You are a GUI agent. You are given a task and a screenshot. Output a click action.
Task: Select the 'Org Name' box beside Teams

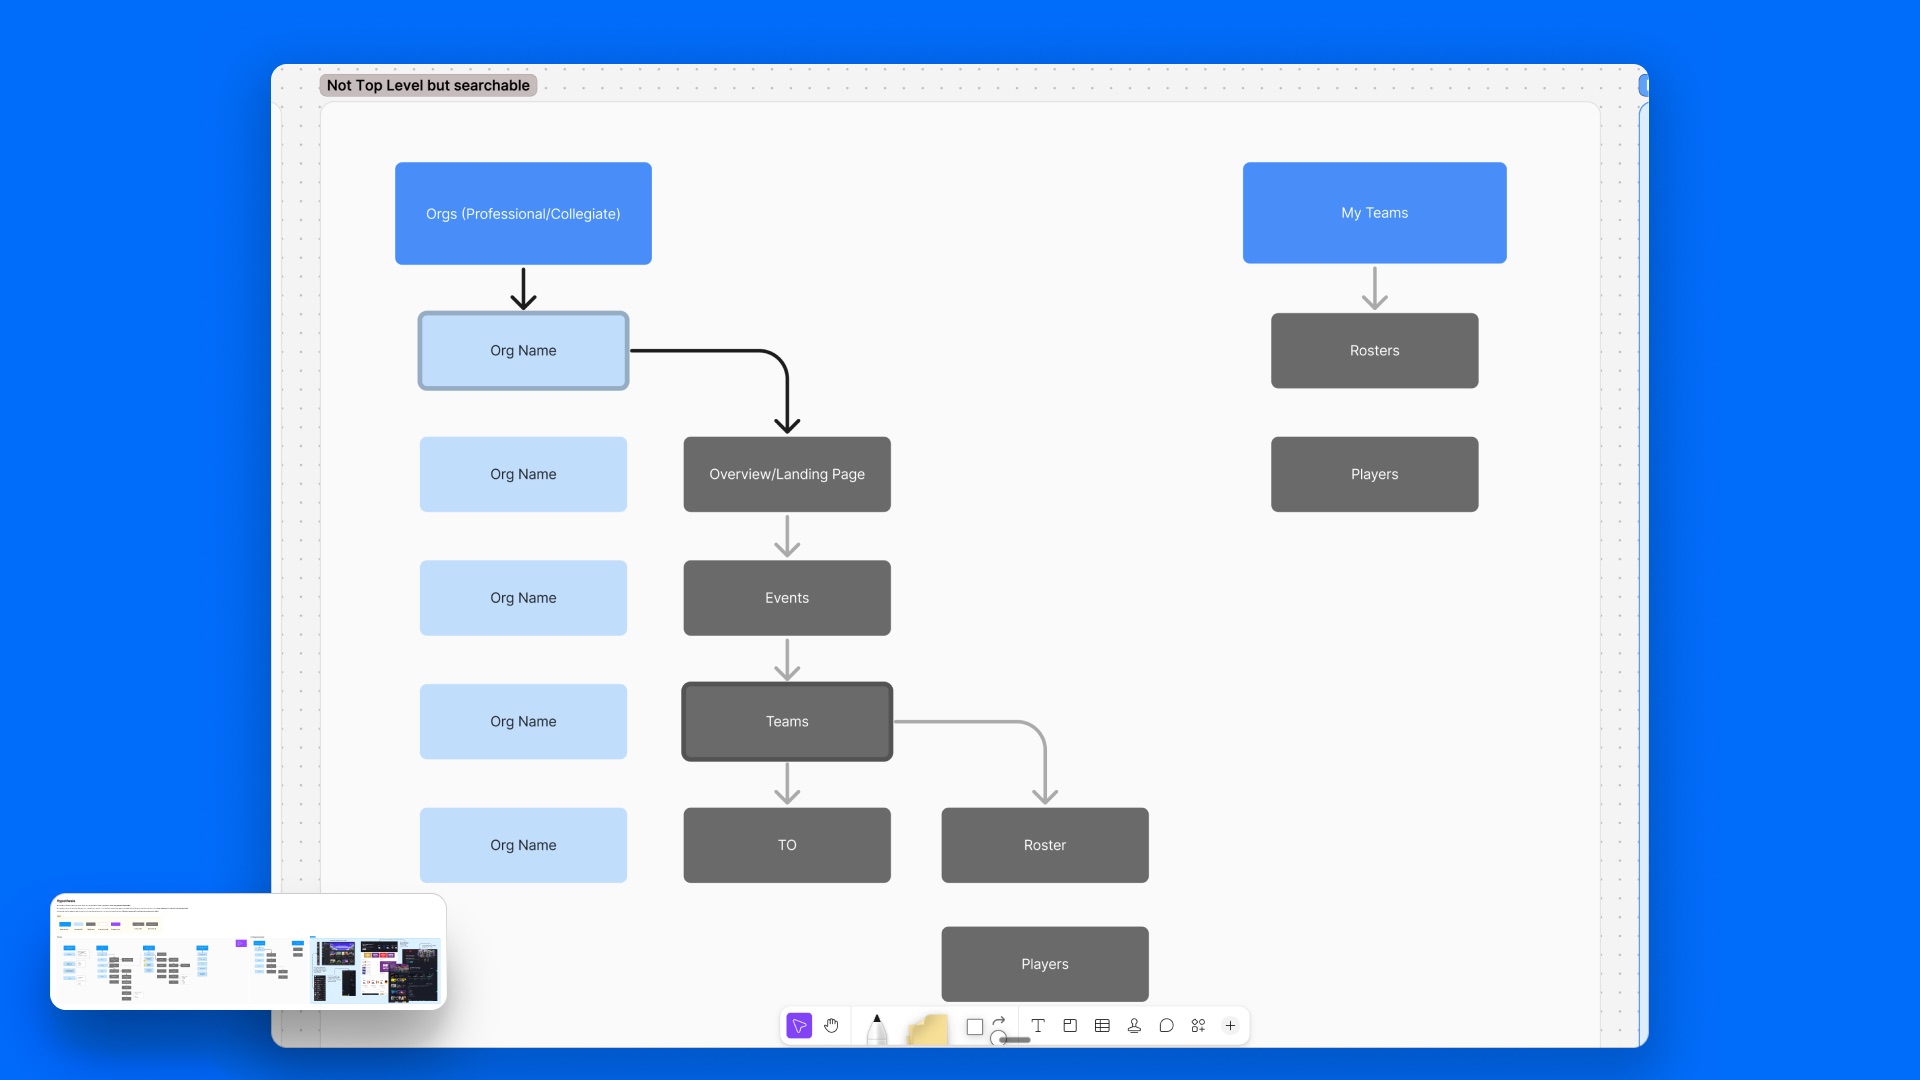[523, 722]
